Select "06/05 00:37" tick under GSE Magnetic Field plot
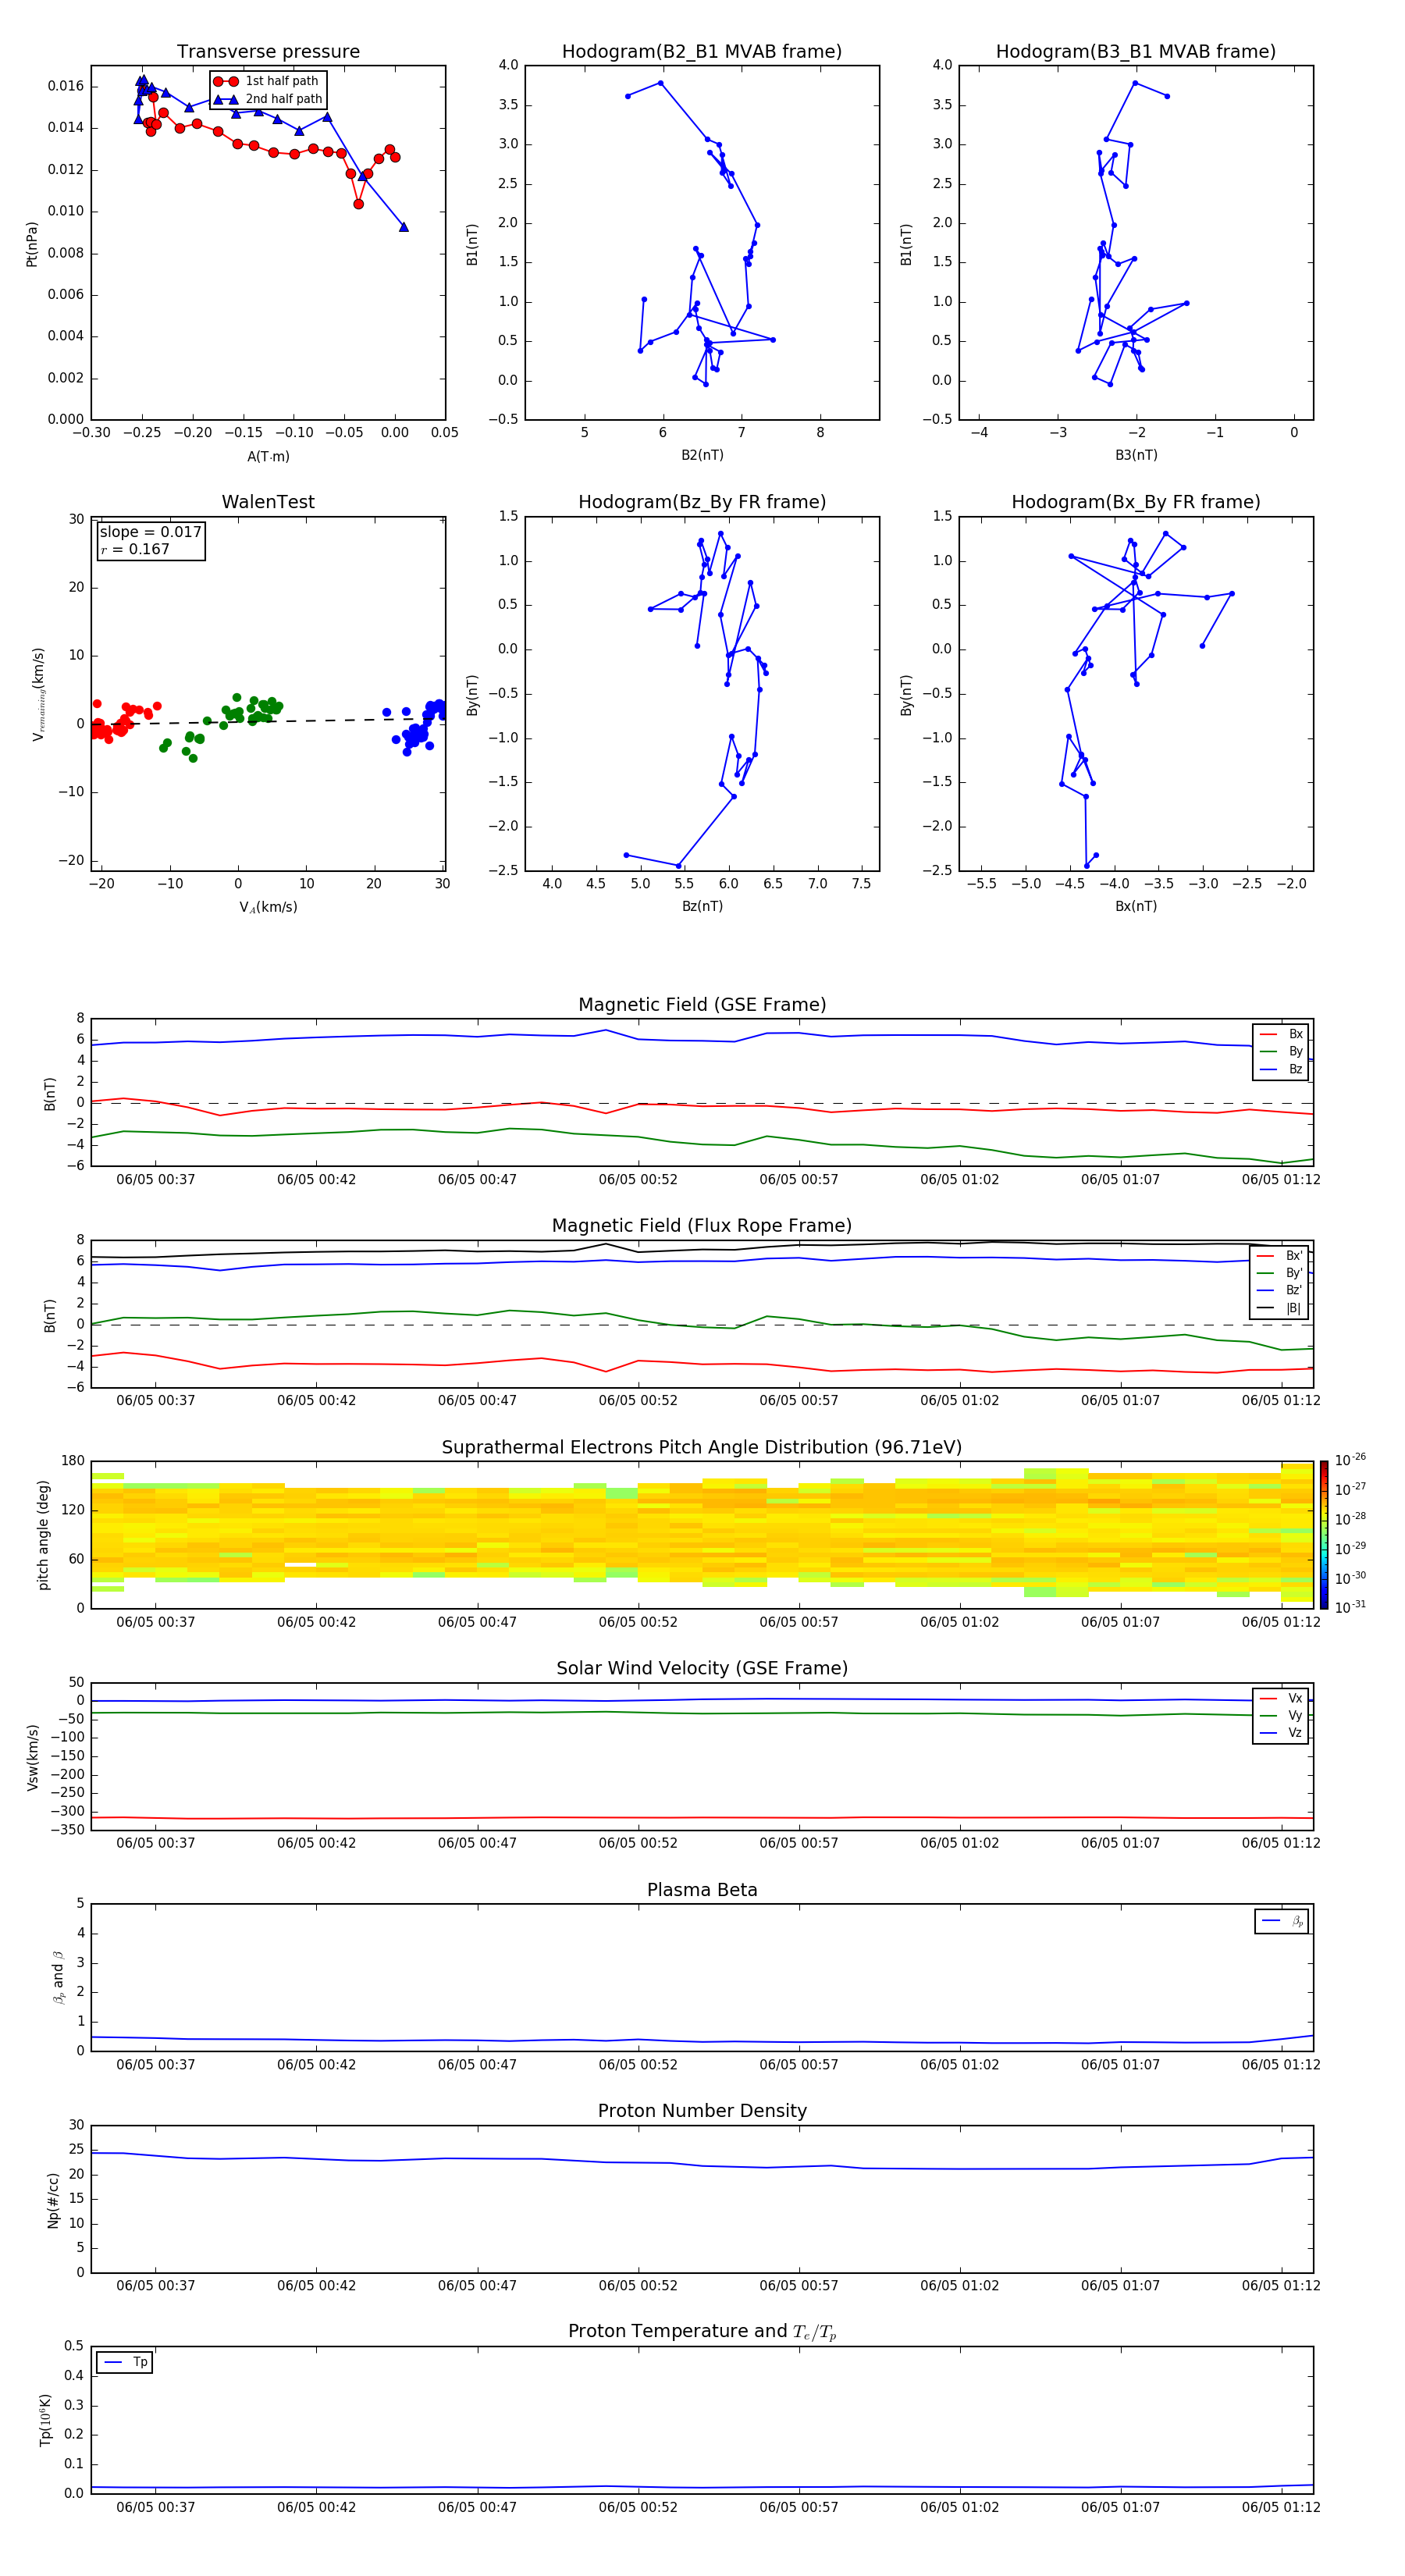 [156, 1179]
